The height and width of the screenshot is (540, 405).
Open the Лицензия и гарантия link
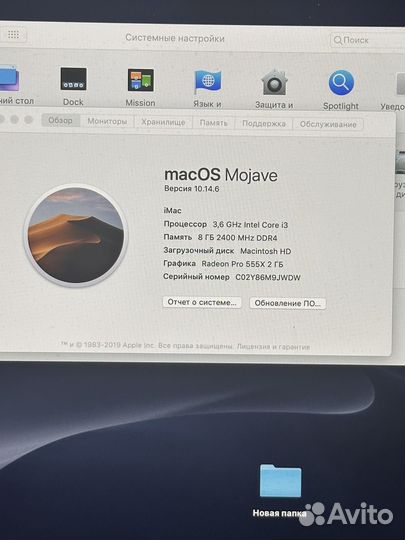(273, 347)
